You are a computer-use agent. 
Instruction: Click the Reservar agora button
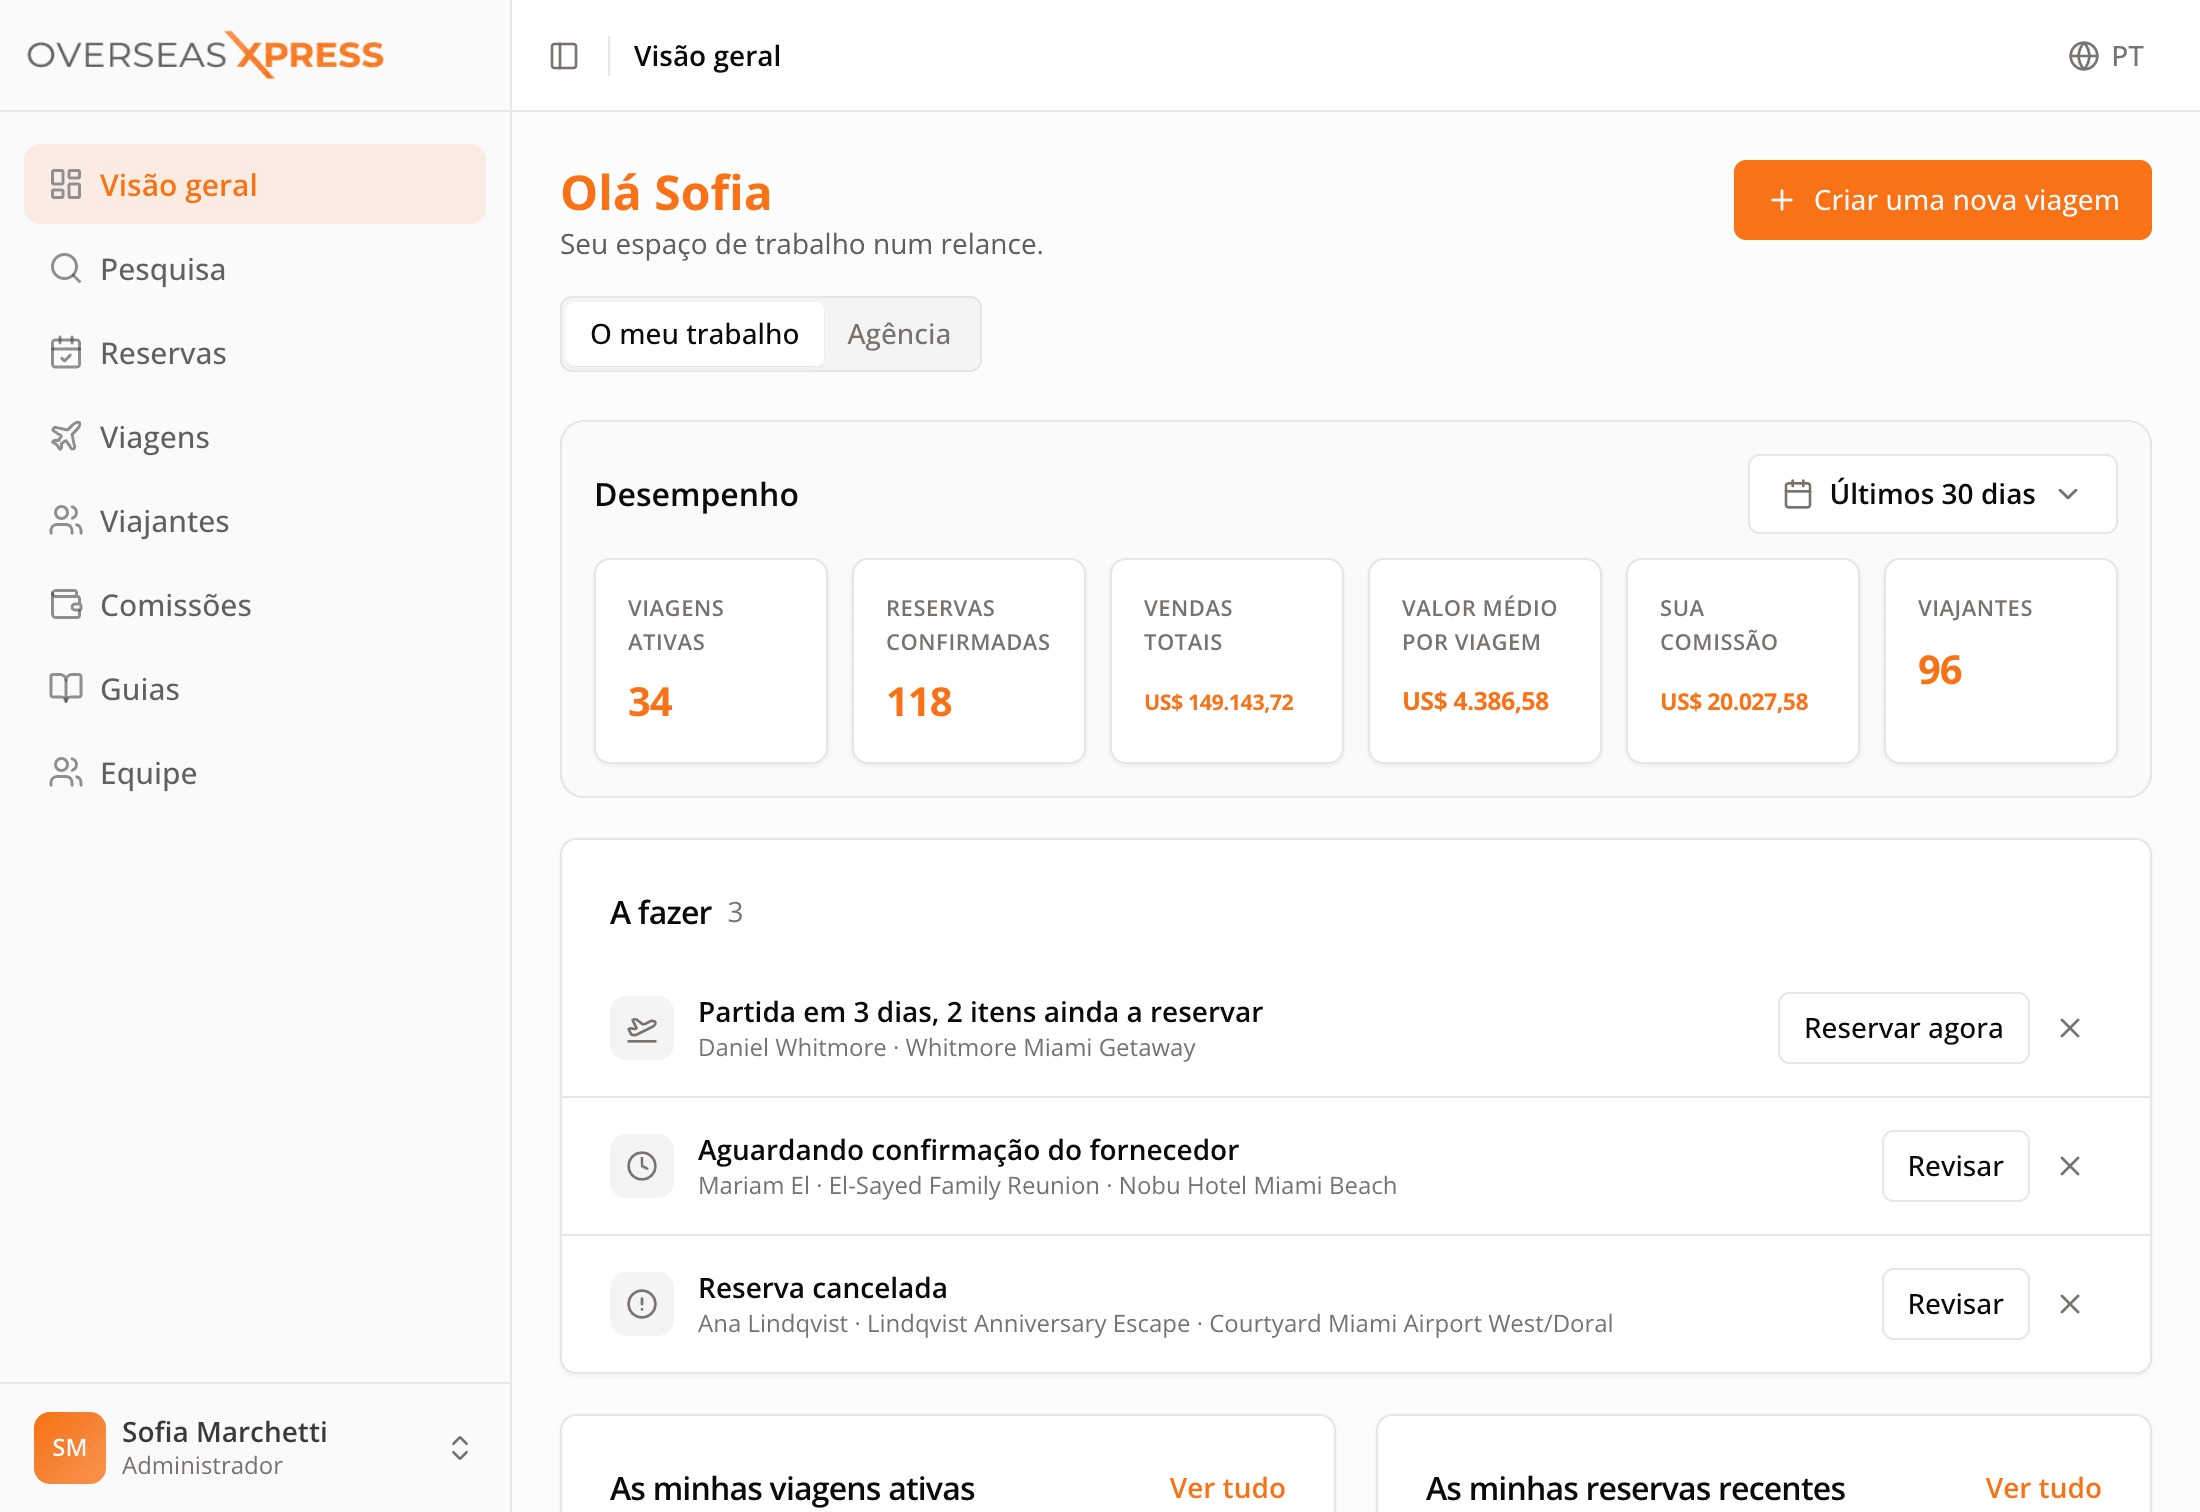tap(1903, 1028)
